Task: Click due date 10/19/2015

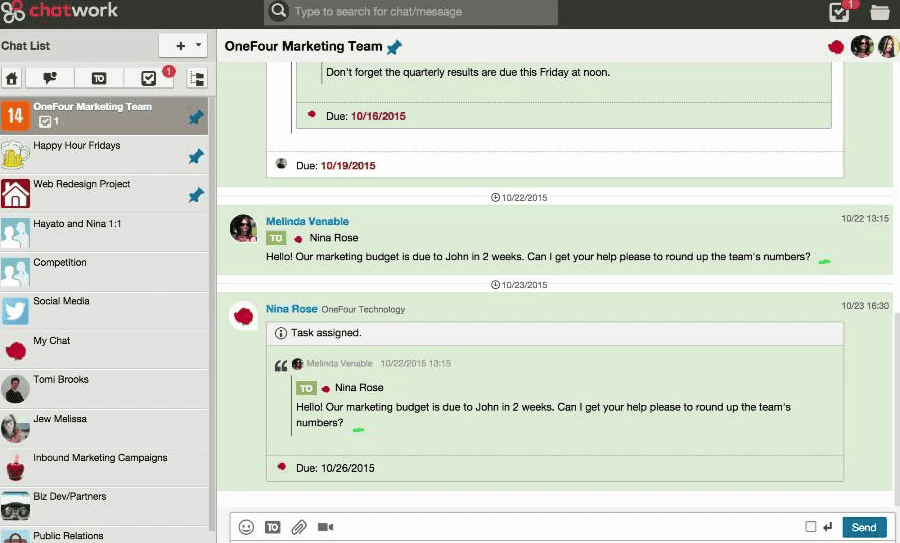Action: pos(348,165)
